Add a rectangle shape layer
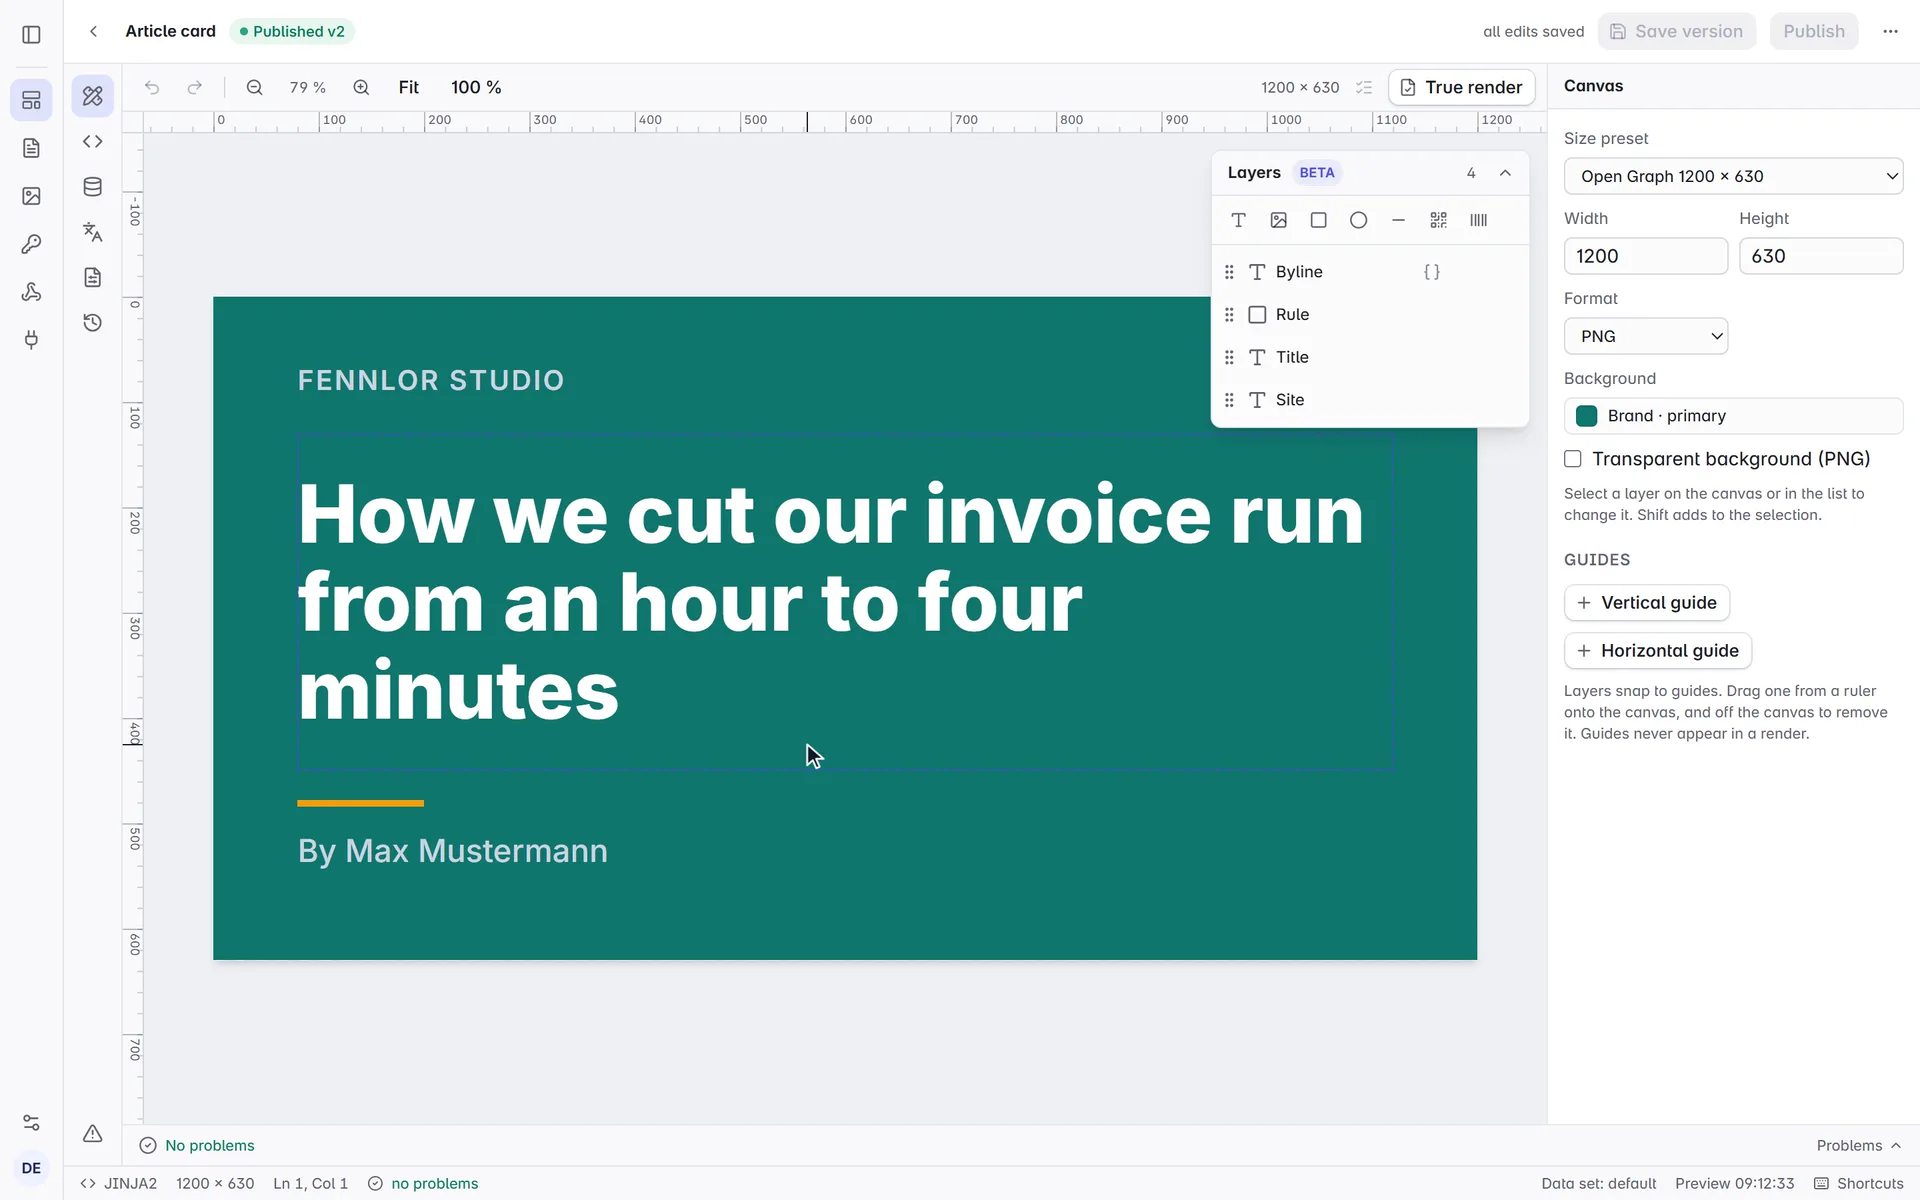 [1318, 220]
